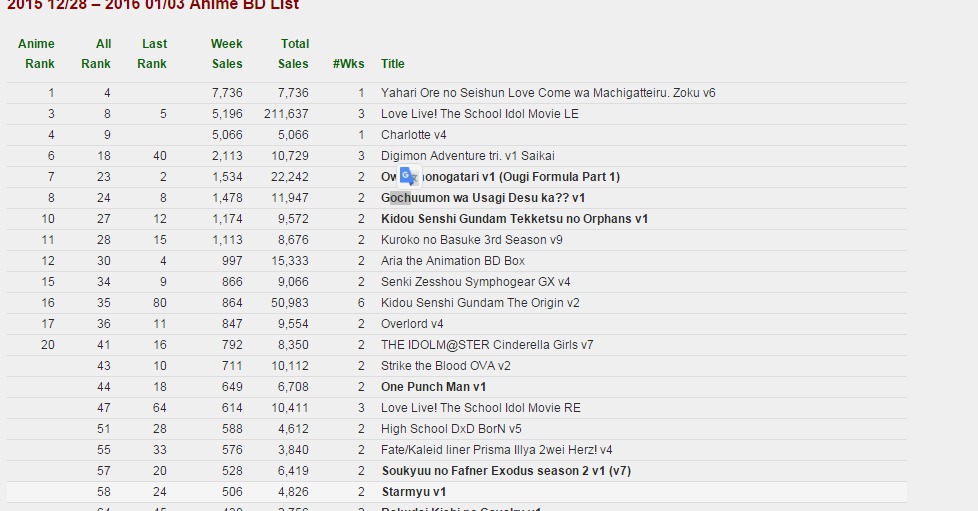This screenshot has width=978, height=511.
Task: Click the All Rank column header
Action: [x=97, y=54]
